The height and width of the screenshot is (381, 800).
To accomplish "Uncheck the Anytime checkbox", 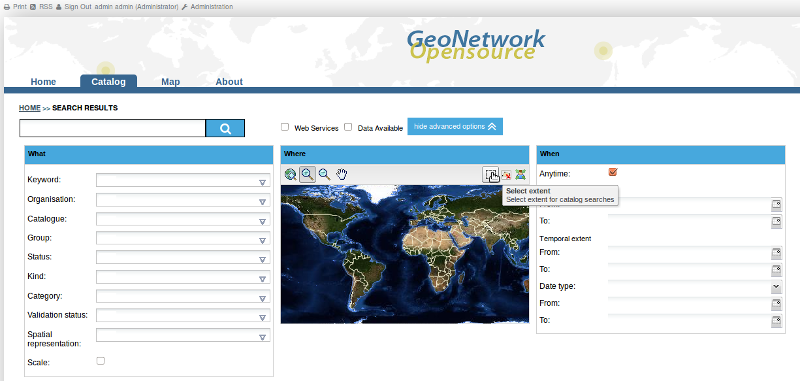I will pyautogui.click(x=613, y=172).
